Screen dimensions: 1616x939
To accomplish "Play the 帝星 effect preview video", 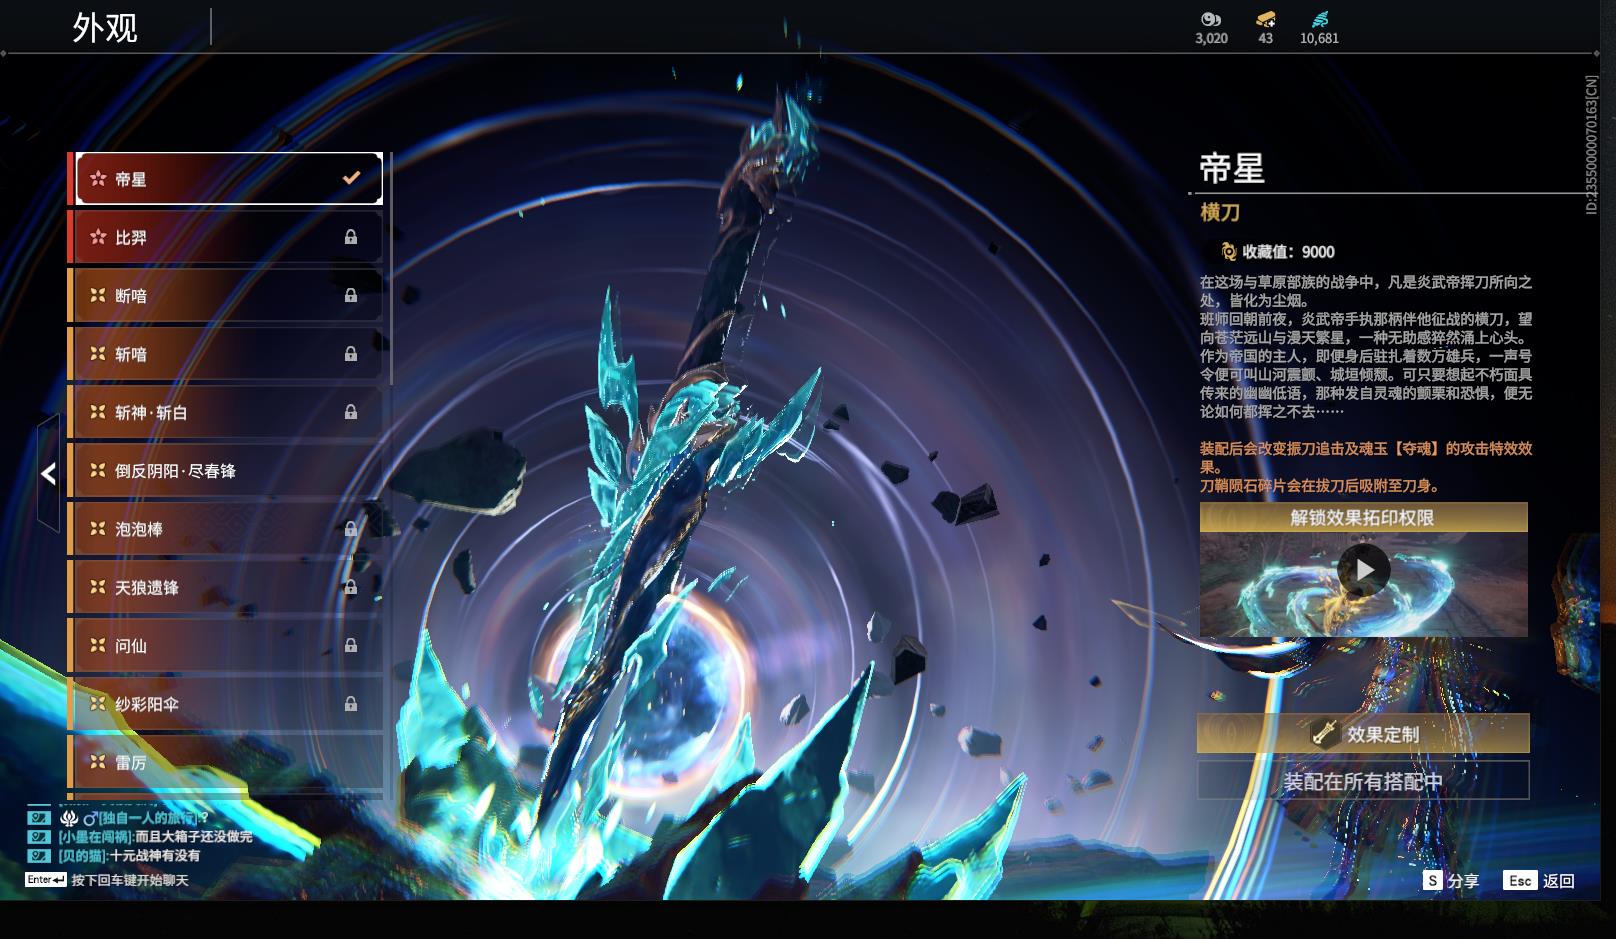I will pyautogui.click(x=1364, y=570).
